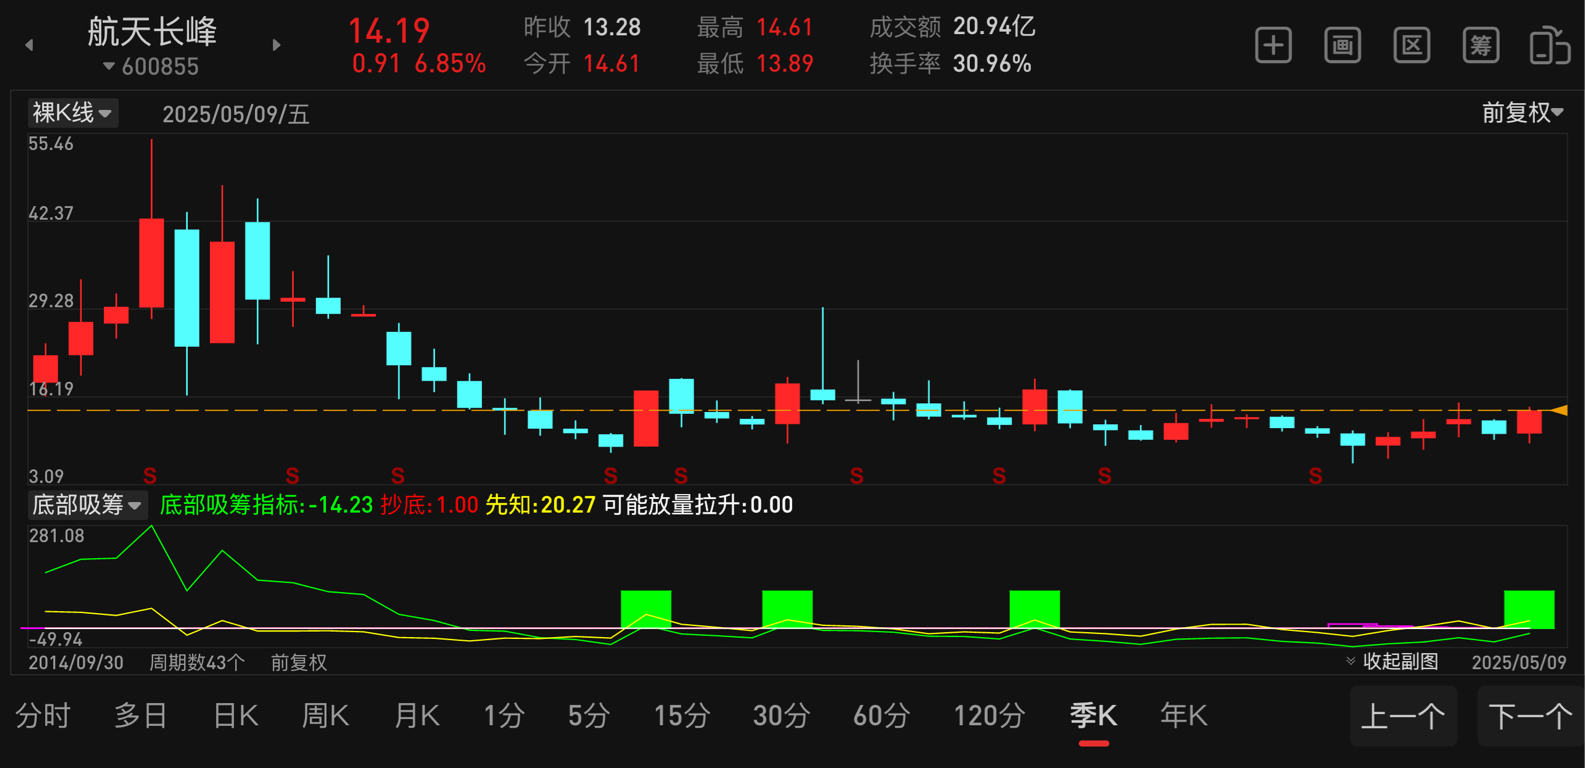Viewport: 1585px width, 769px height.
Task: Switch to 年K yearly tab
Action: click(1184, 716)
